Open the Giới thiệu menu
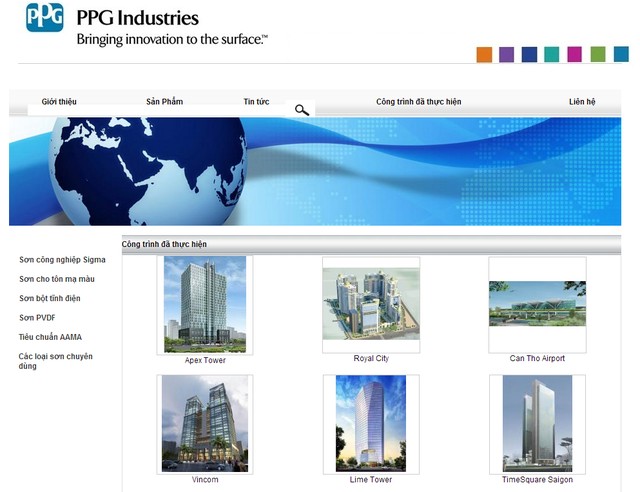Screen dimensions: 640x492 (x=59, y=101)
